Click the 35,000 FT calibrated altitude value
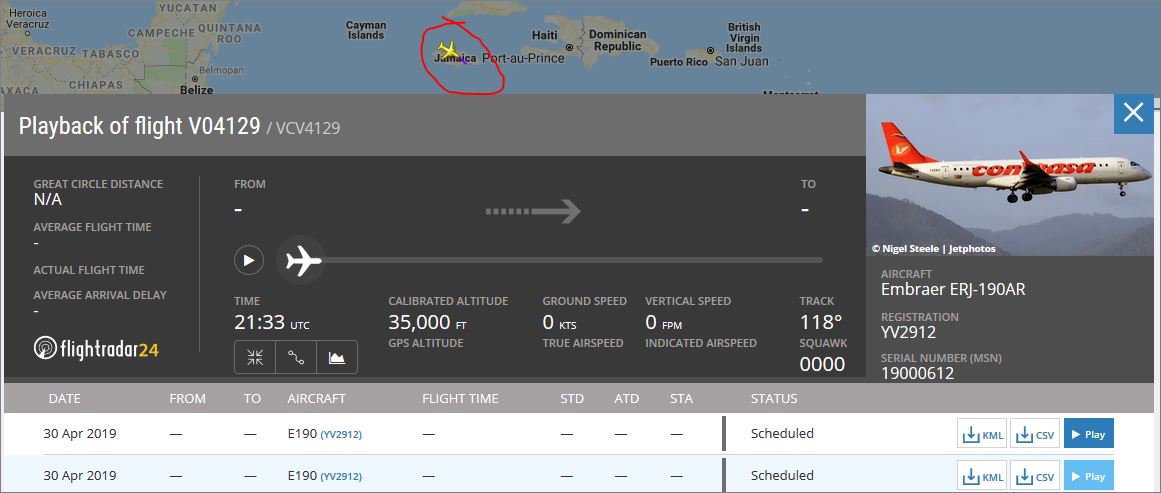 tap(428, 323)
